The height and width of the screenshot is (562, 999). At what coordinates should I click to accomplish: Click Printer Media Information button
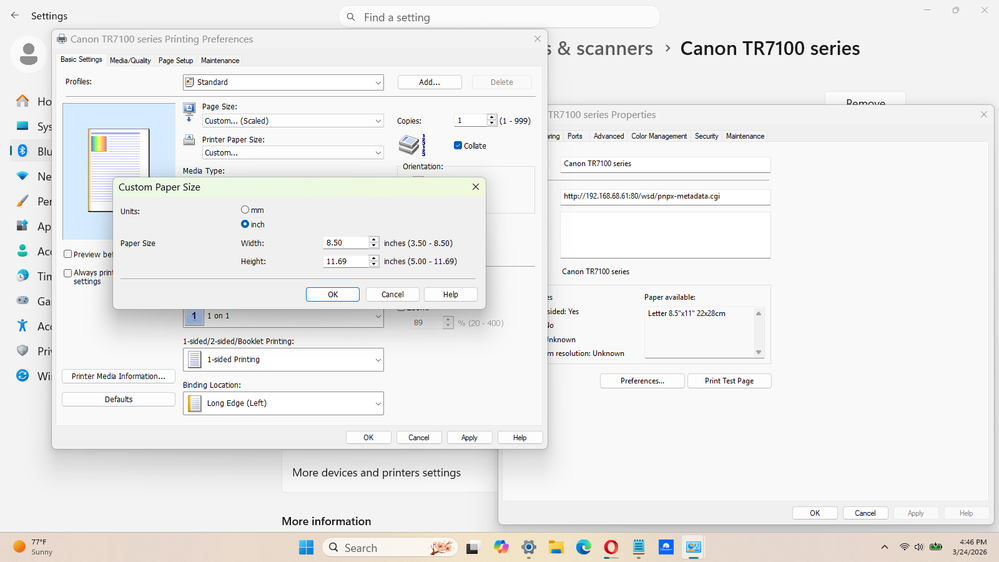(119, 376)
